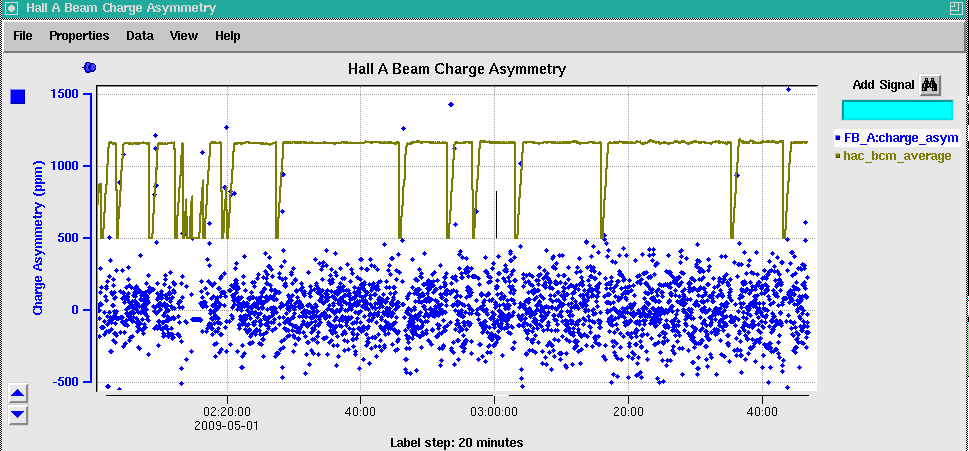Open the Help menu
Viewport: 969px width, 451px height.
pyautogui.click(x=227, y=36)
